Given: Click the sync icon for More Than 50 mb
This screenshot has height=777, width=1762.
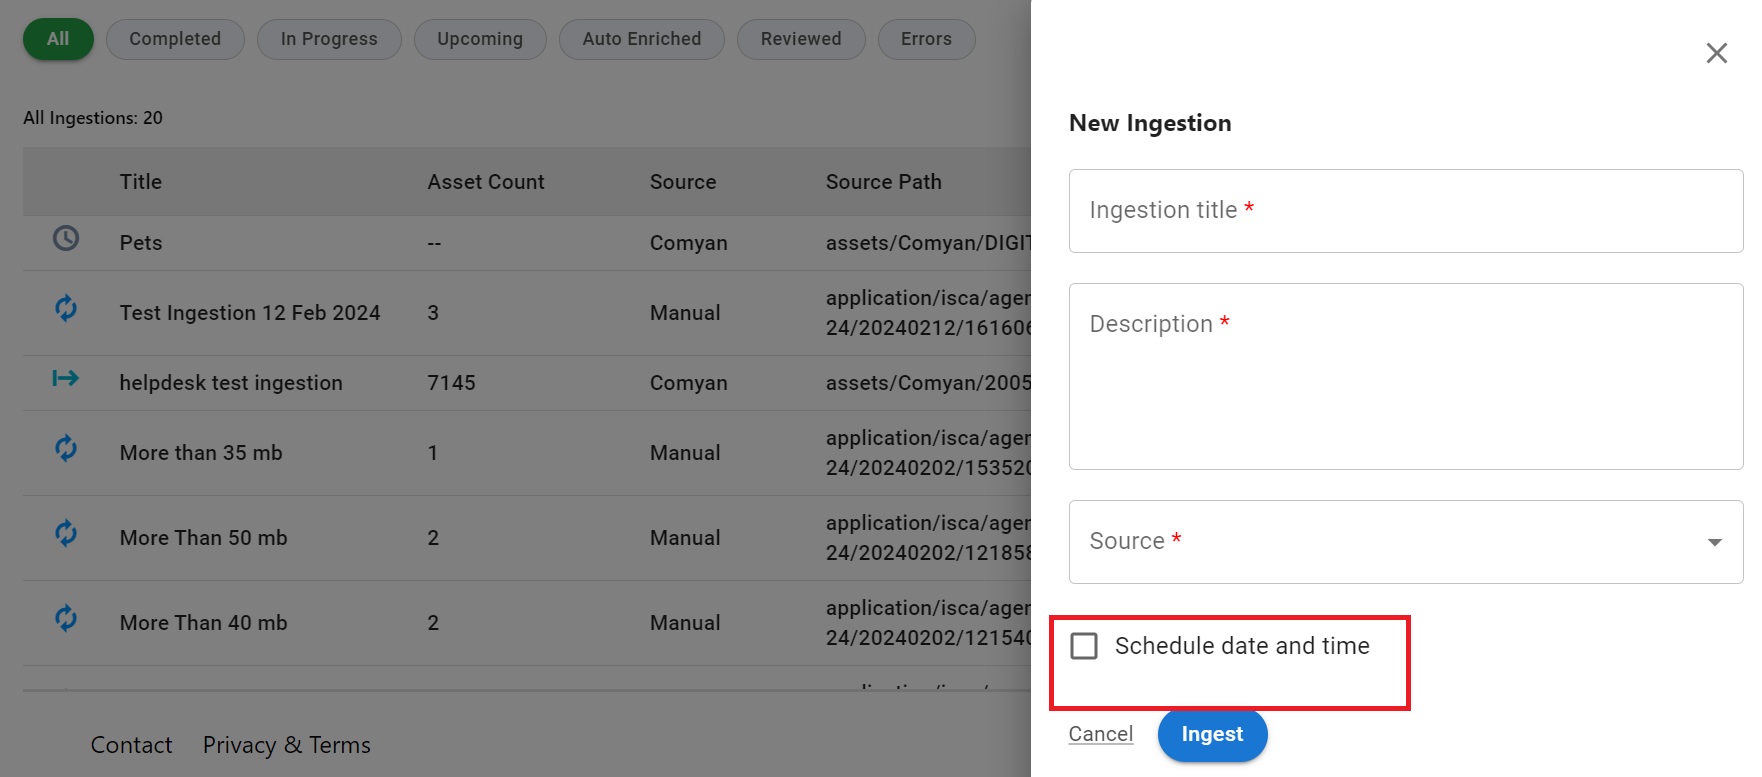Looking at the screenshot, I should pos(66,533).
